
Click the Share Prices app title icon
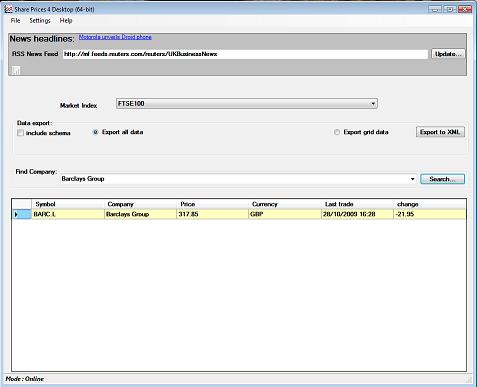point(8,9)
